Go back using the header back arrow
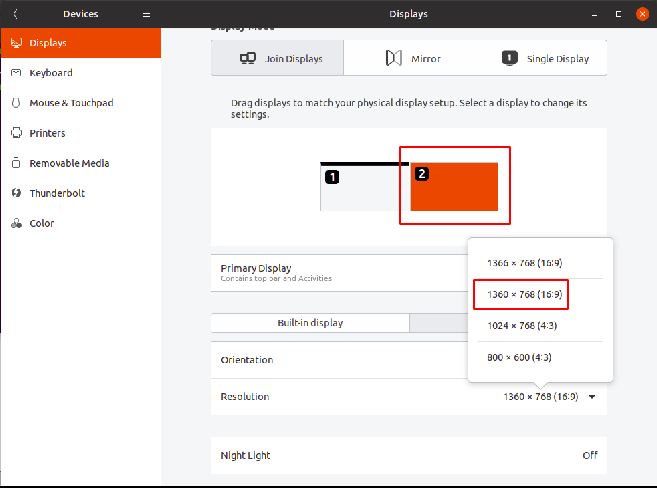This screenshot has width=657, height=488. coord(16,14)
